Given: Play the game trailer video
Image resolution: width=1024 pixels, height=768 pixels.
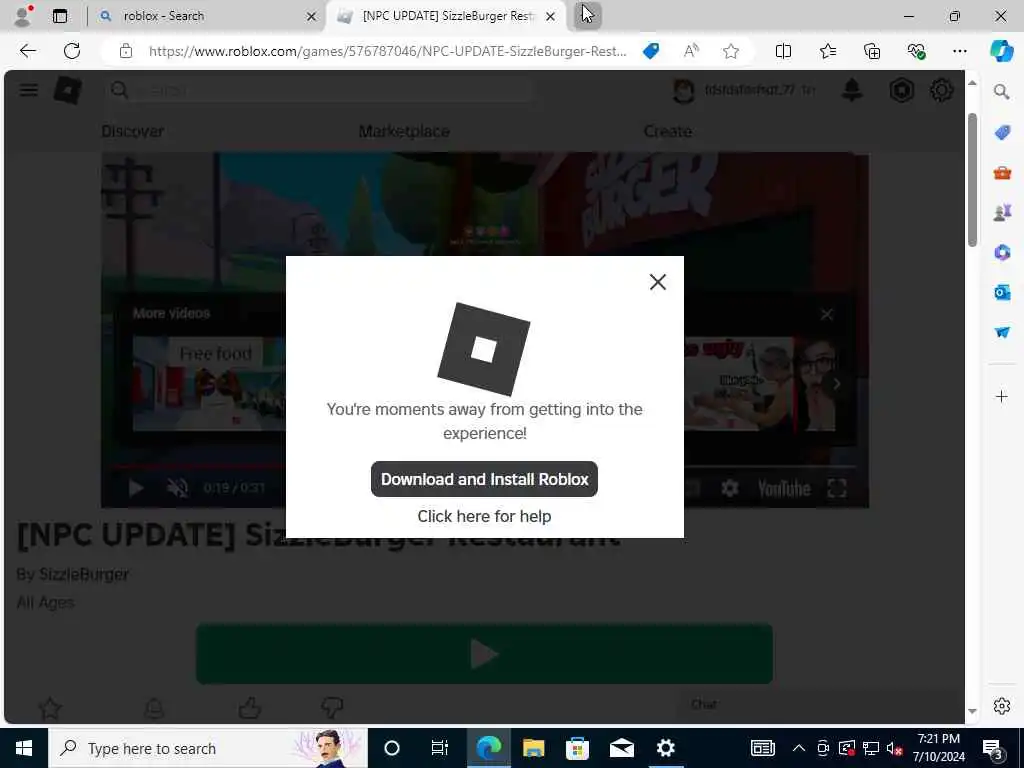Looking at the screenshot, I should (136, 488).
